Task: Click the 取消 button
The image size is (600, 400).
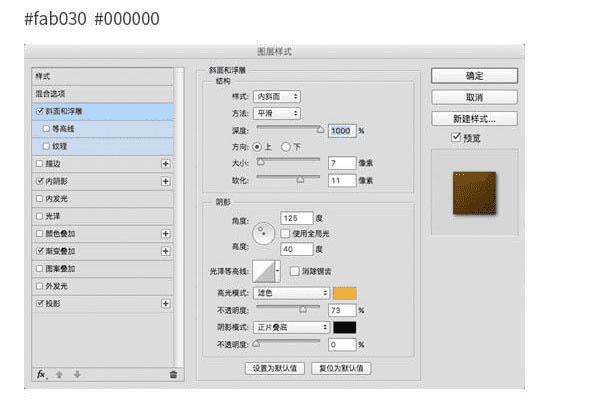Action: click(474, 97)
